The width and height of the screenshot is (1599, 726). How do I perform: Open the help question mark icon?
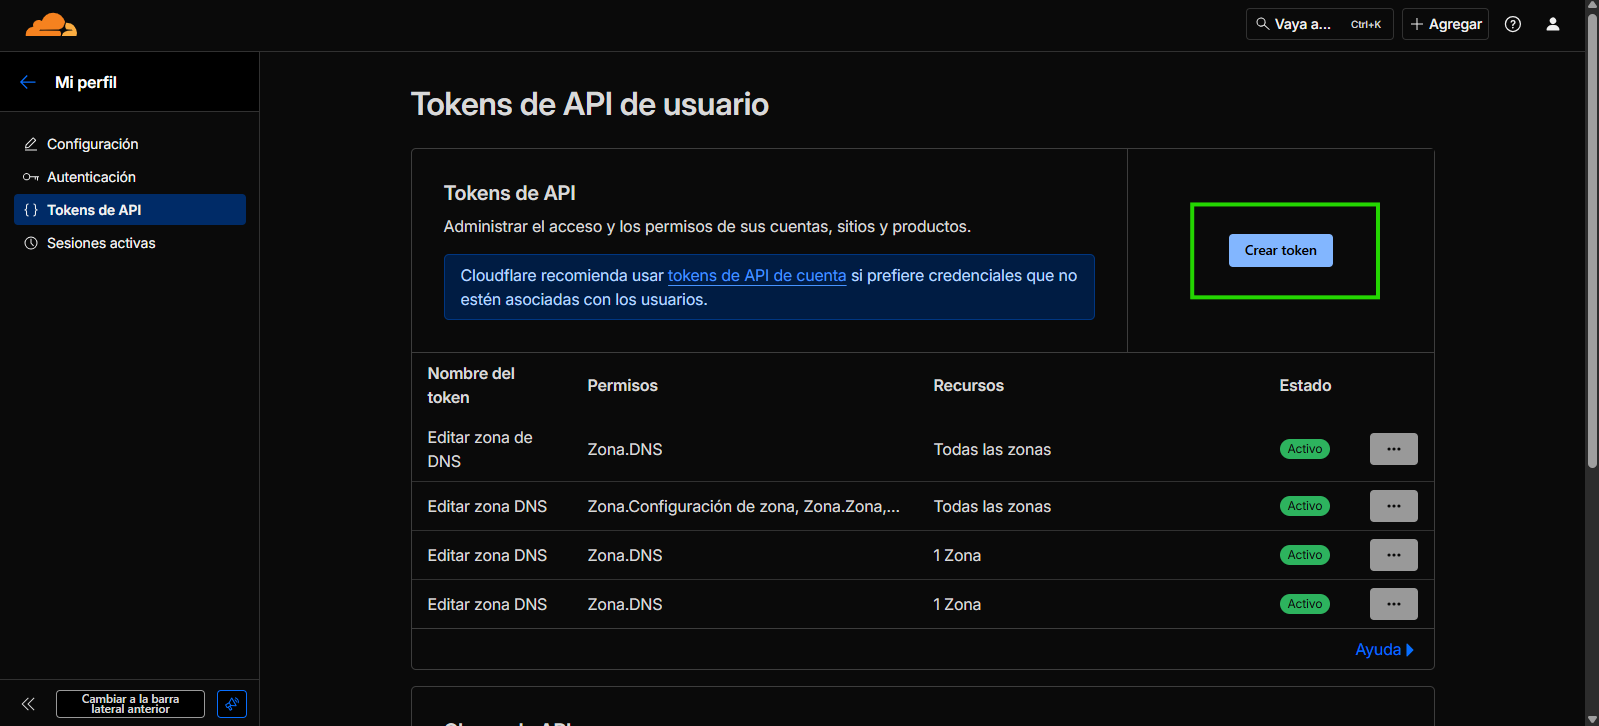pyautogui.click(x=1512, y=24)
